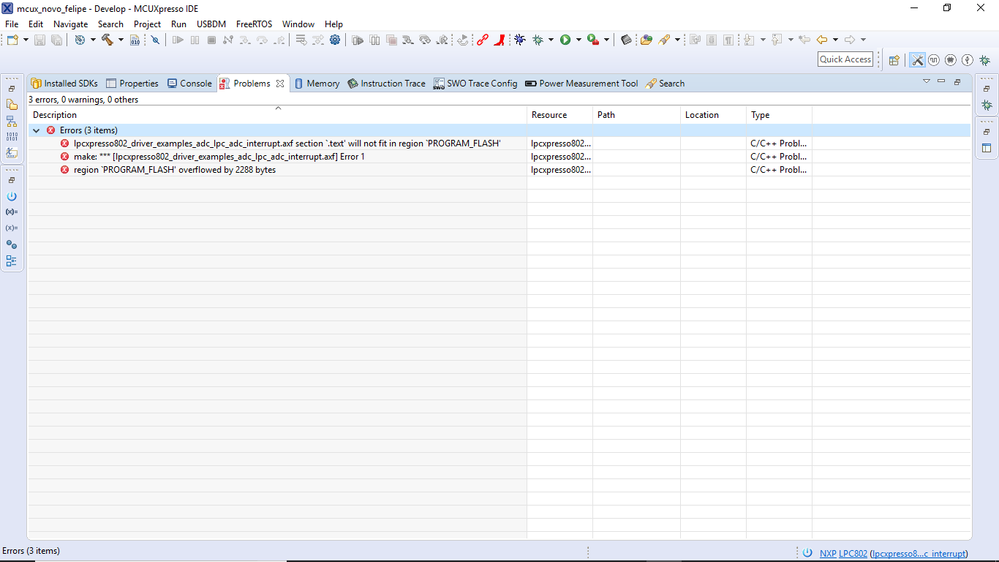Image resolution: width=999 pixels, height=562 pixels.
Task: Click the blue power Quickstart icon
Action: [11, 196]
